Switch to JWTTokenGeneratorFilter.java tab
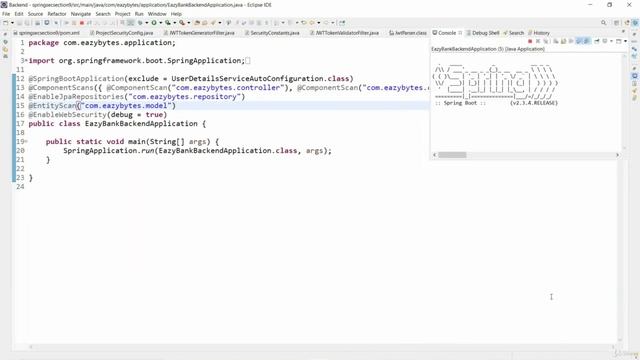The image size is (640, 360). (199, 33)
